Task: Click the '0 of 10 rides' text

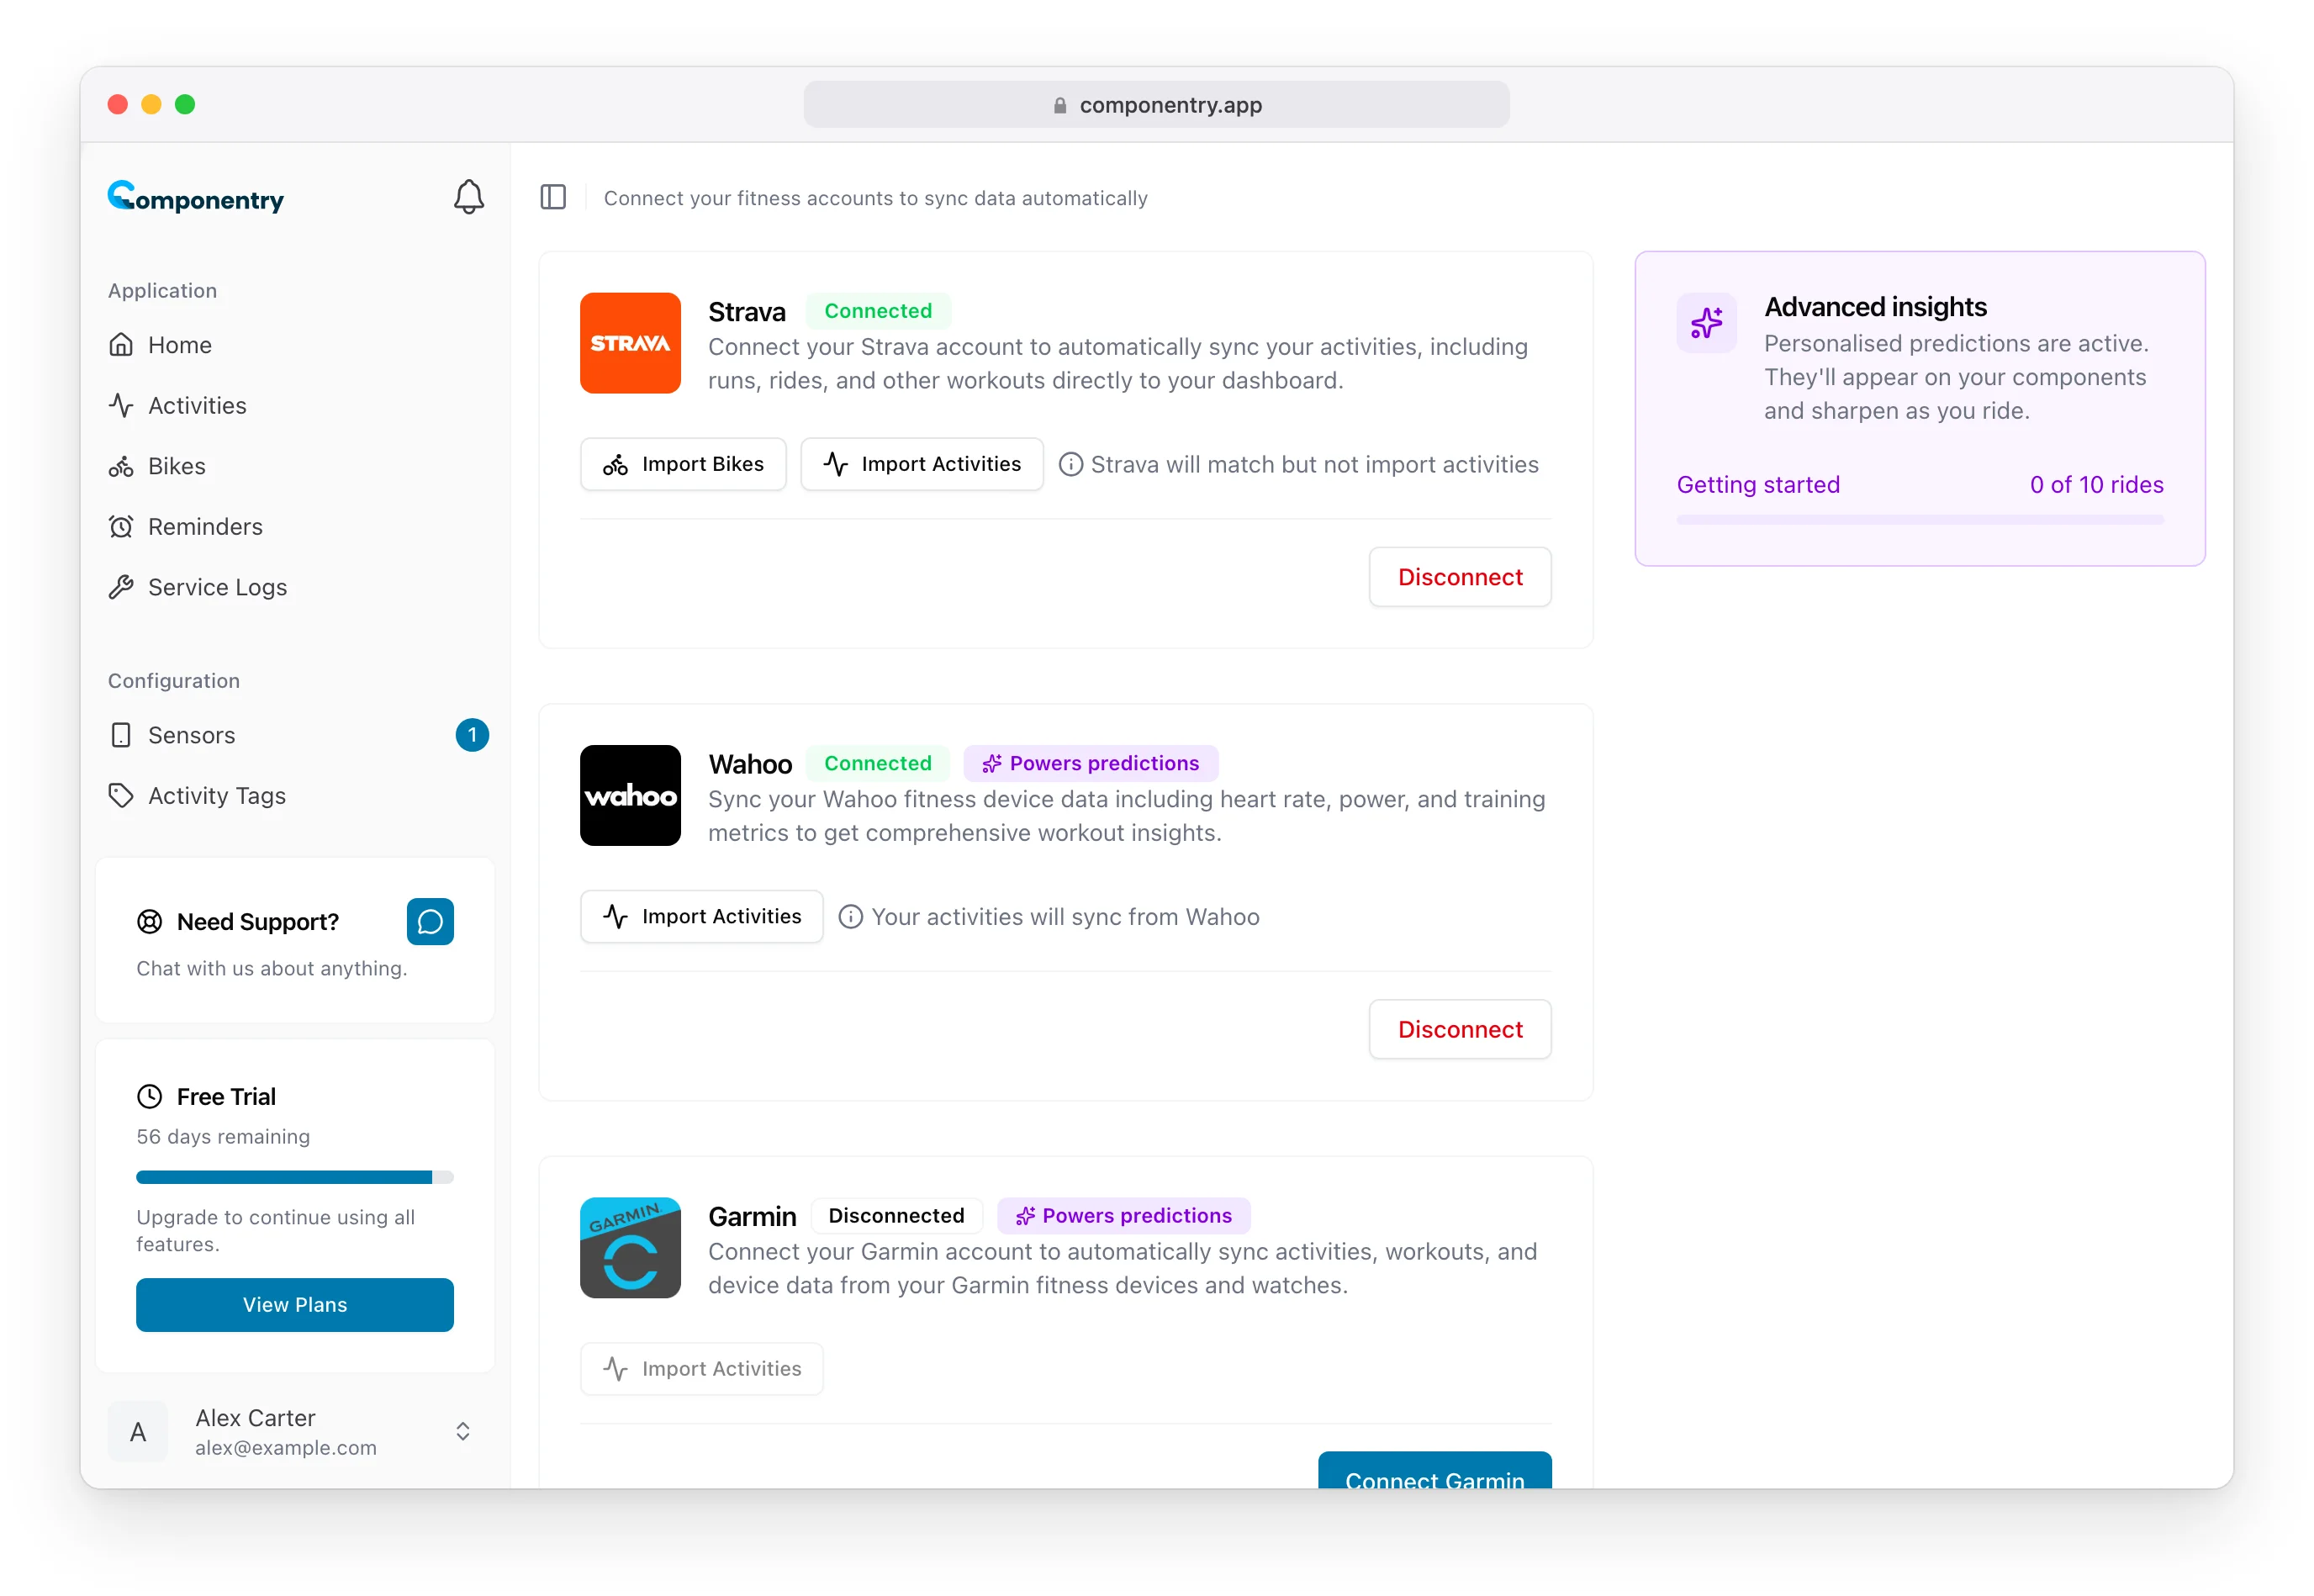Action: click(x=2096, y=484)
